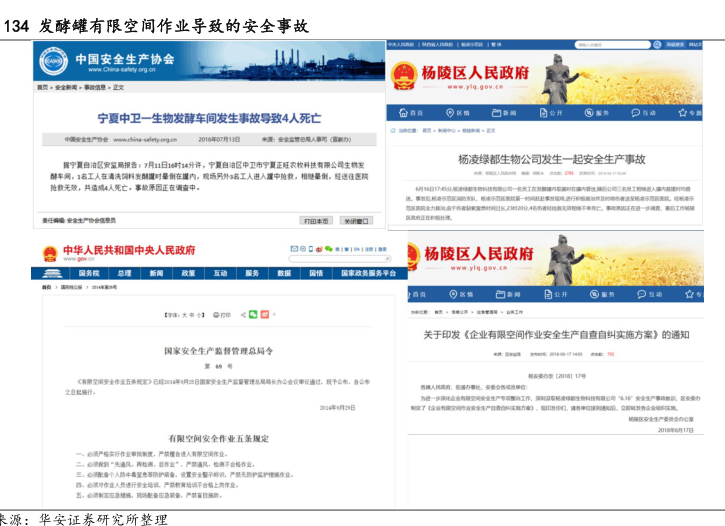The height and width of the screenshot is (526, 725).
Task: Click national emblem on gov.cn page header
Action: click(50, 253)
